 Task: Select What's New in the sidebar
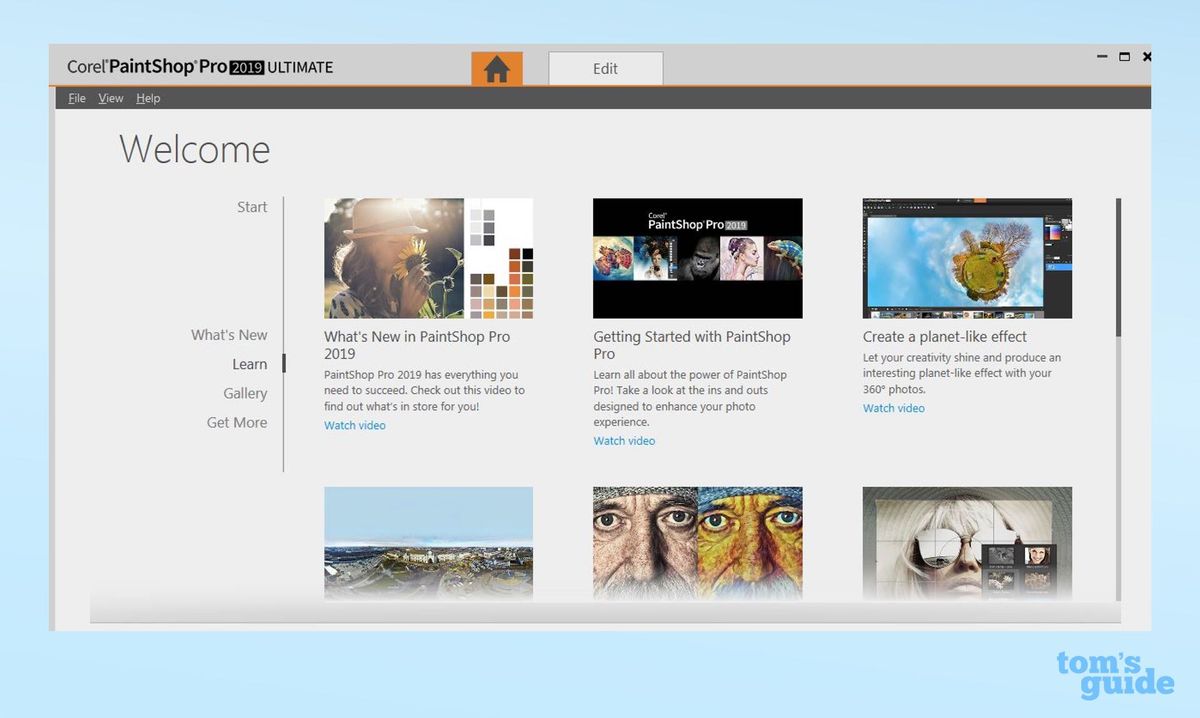coord(229,335)
